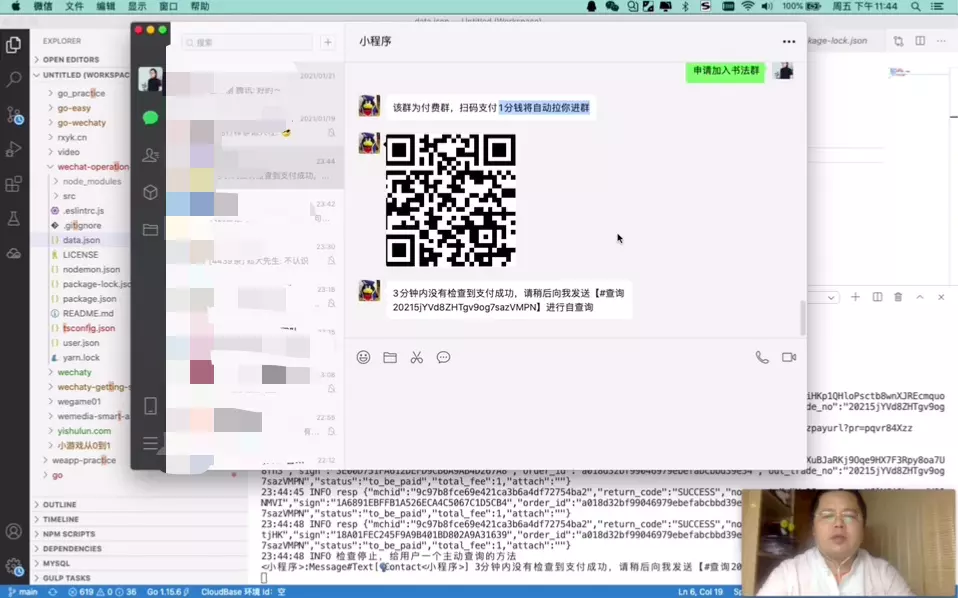Viewport: 958px width, 598px height.
Task: Open the 文件 menu in menu bar
Action: [74, 6]
